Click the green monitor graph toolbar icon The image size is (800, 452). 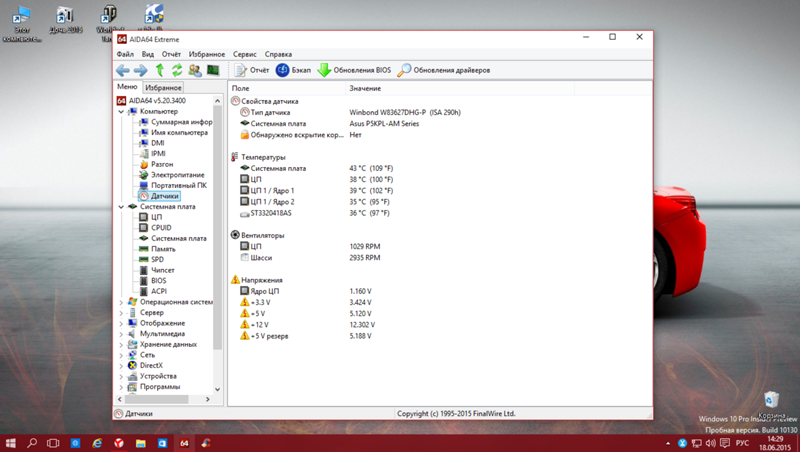213,71
